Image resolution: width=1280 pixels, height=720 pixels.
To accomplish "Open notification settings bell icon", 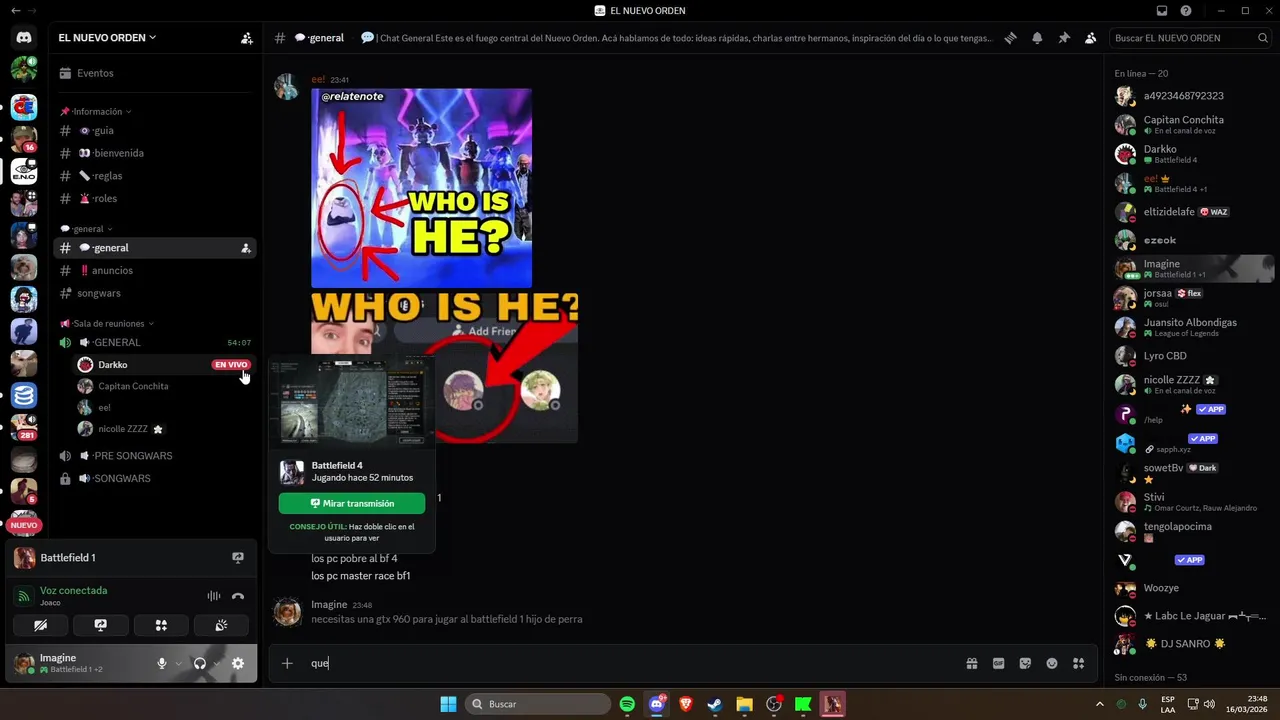I will 1037,38.
